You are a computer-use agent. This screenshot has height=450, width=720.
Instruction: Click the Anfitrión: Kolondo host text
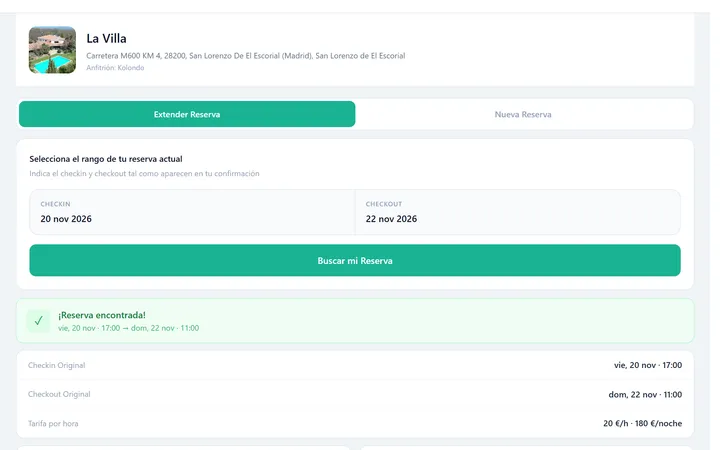(x=115, y=68)
